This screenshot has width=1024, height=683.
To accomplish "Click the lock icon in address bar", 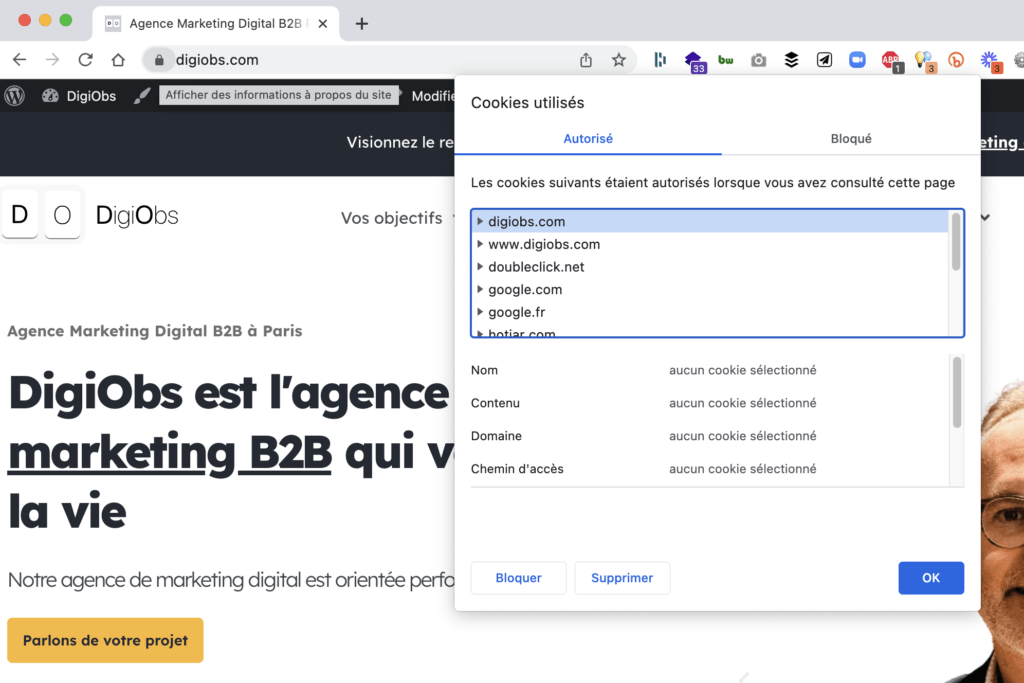I will (x=159, y=60).
